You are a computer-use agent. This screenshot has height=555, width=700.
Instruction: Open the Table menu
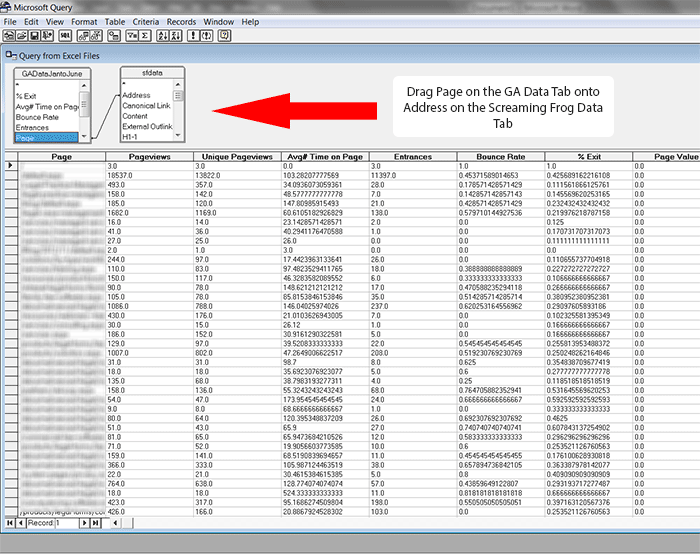point(115,21)
